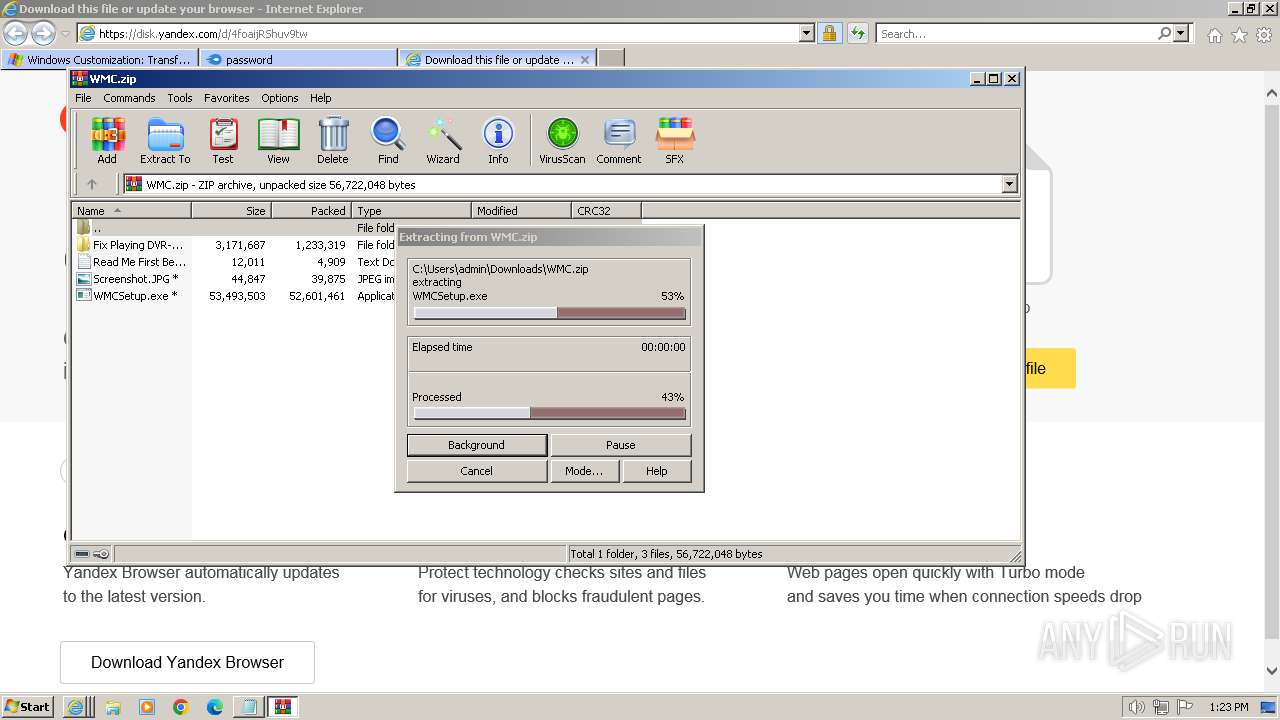
Task: Open the Options menu
Action: 280,98
